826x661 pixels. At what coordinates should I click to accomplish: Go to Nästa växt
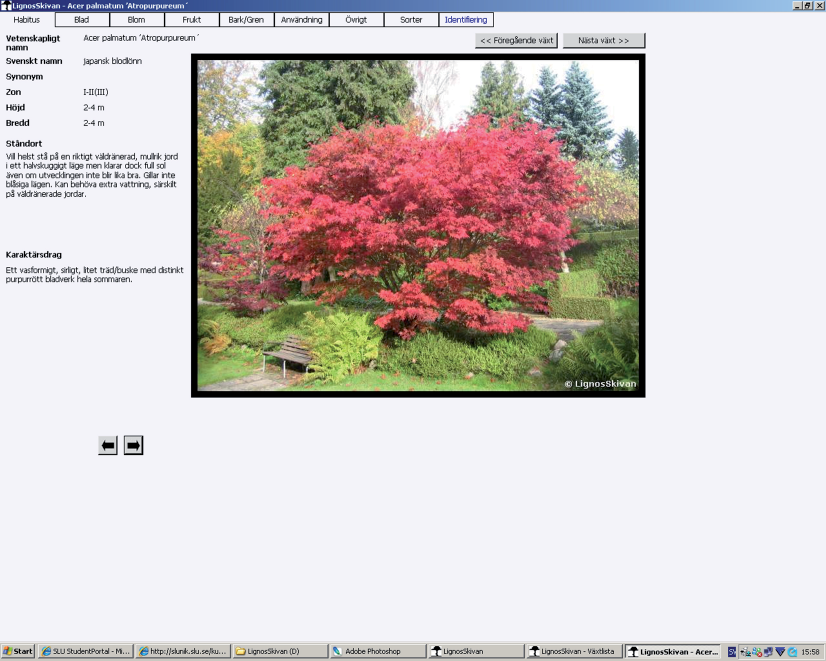(604, 41)
